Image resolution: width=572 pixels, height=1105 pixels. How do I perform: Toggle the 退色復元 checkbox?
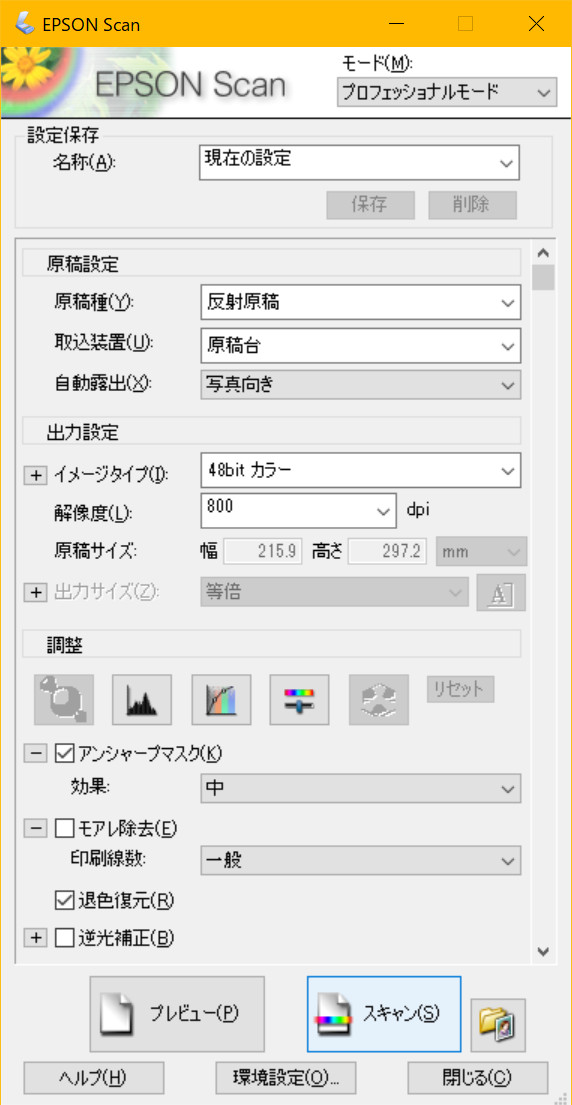(63, 899)
